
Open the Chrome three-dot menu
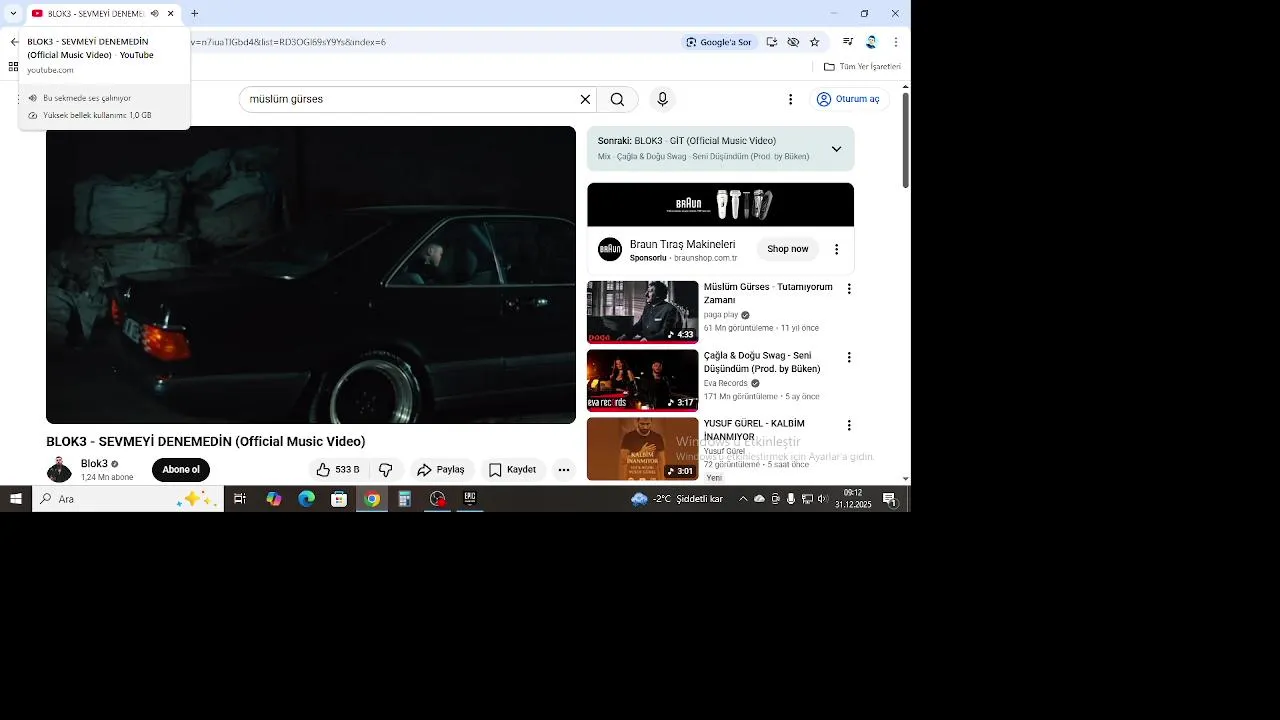click(x=895, y=42)
